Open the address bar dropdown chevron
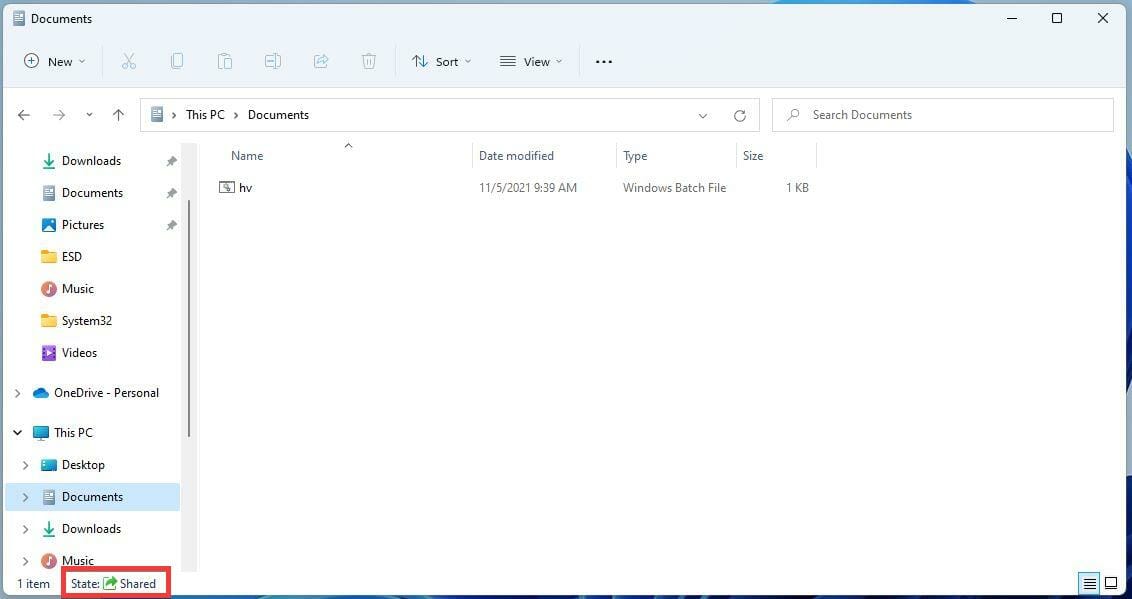The height and width of the screenshot is (599, 1132). (x=703, y=115)
